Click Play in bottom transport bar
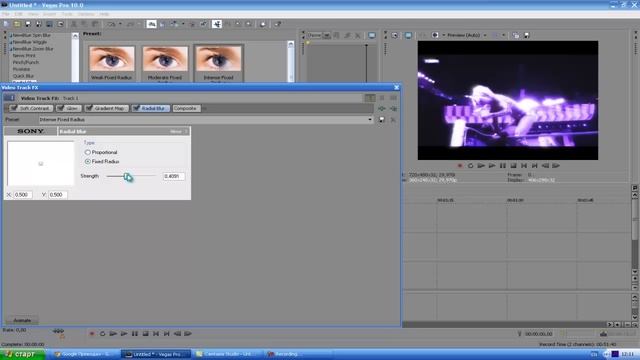Viewport: 640px width, 360px height. [124, 334]
